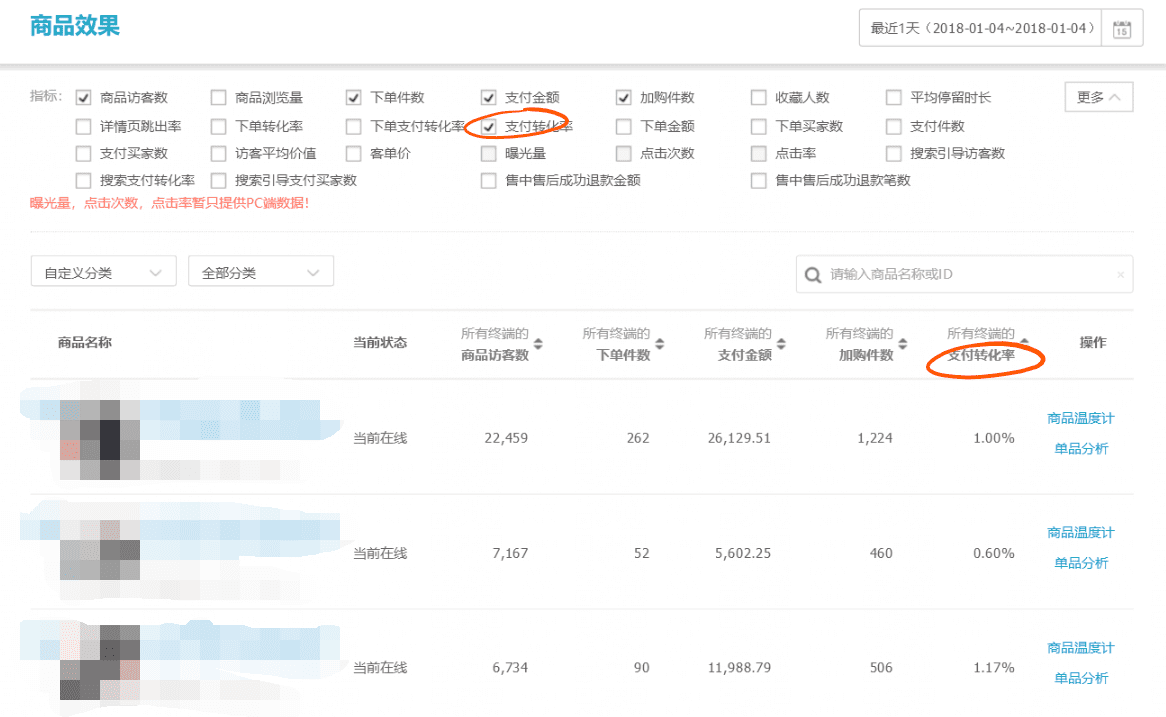The width and height of the screenshot is (1166, 717).
Task: Check the 售中售后成功退款金额 indicator
Action: 489,180
